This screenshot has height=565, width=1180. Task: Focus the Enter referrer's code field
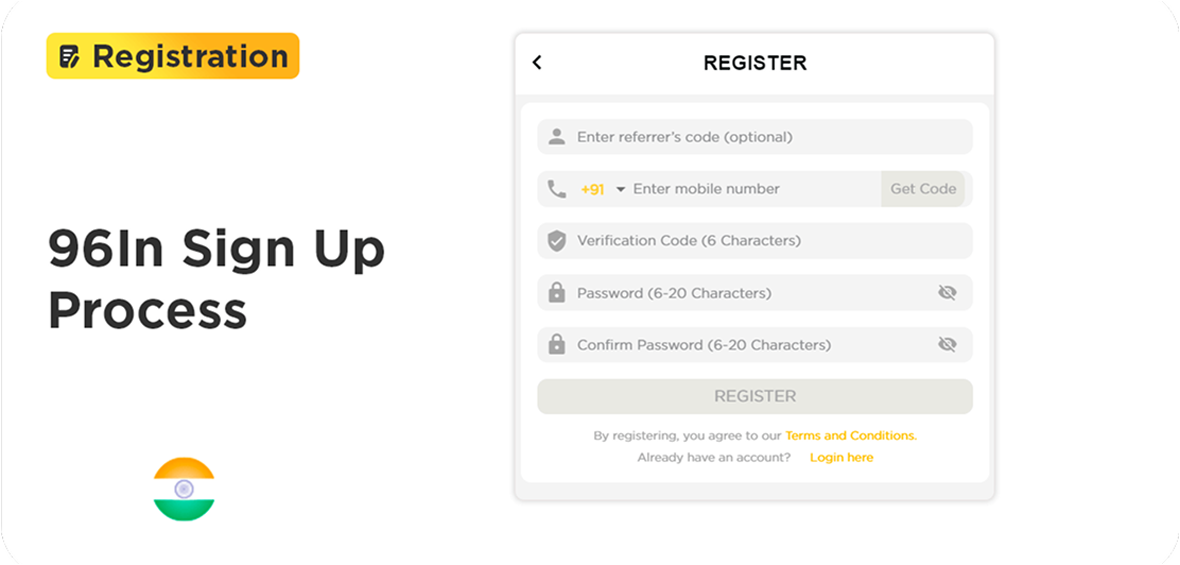coord(755,137)
